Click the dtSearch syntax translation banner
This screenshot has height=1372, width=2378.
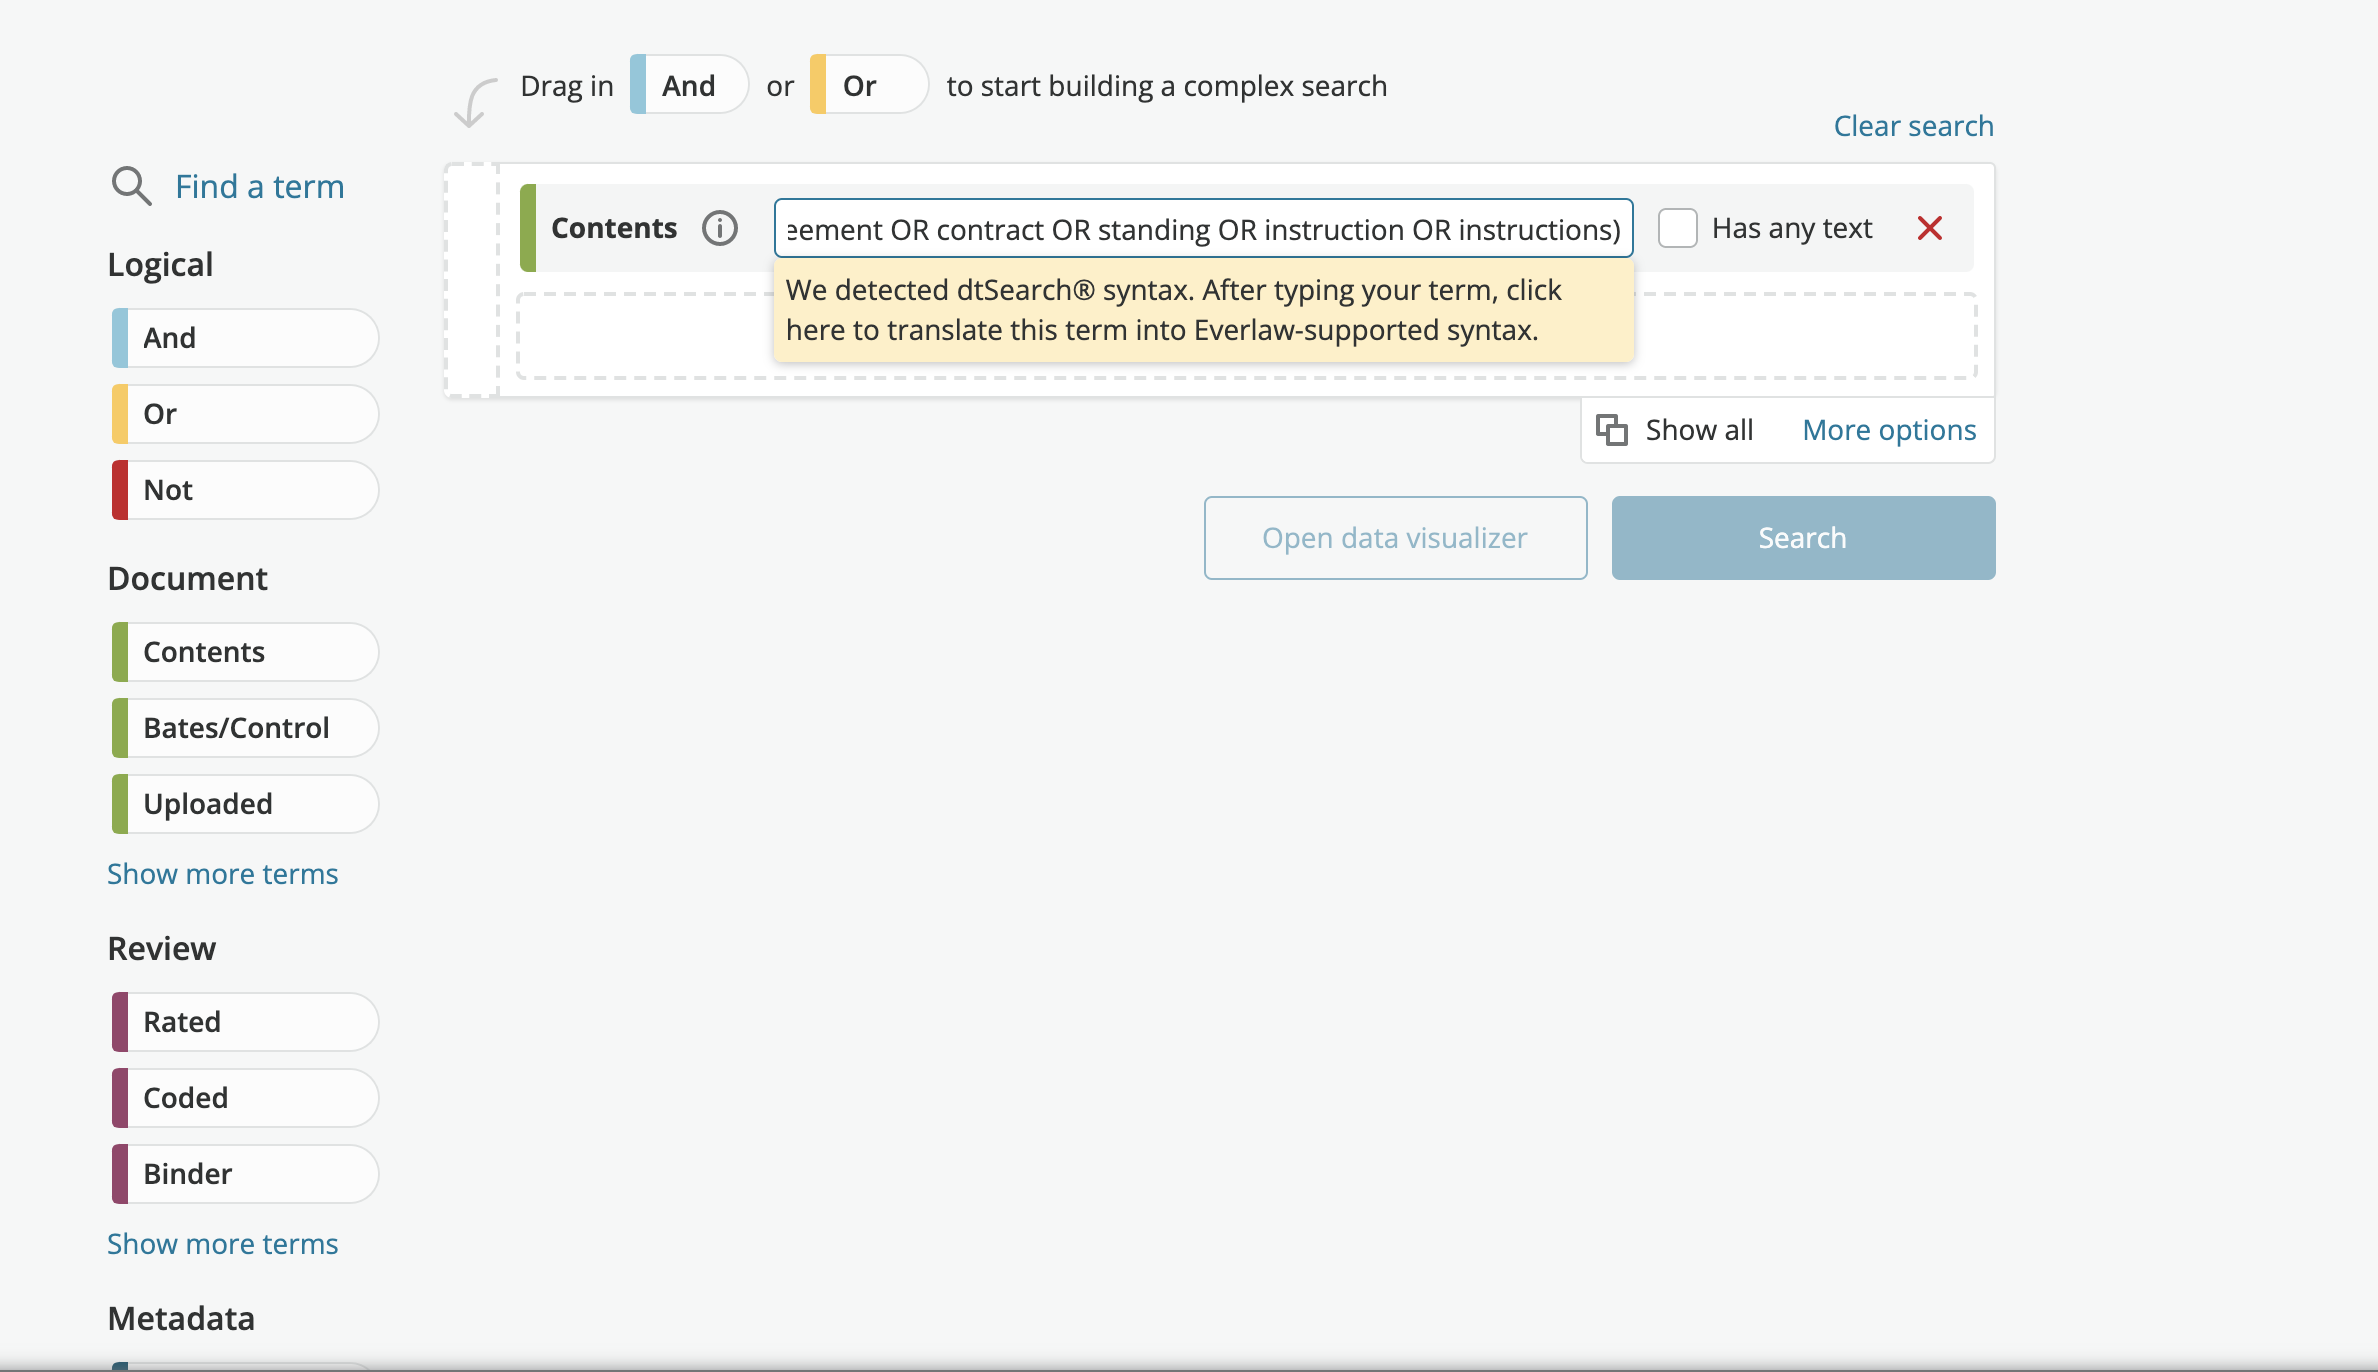[x=1202, y=310]
